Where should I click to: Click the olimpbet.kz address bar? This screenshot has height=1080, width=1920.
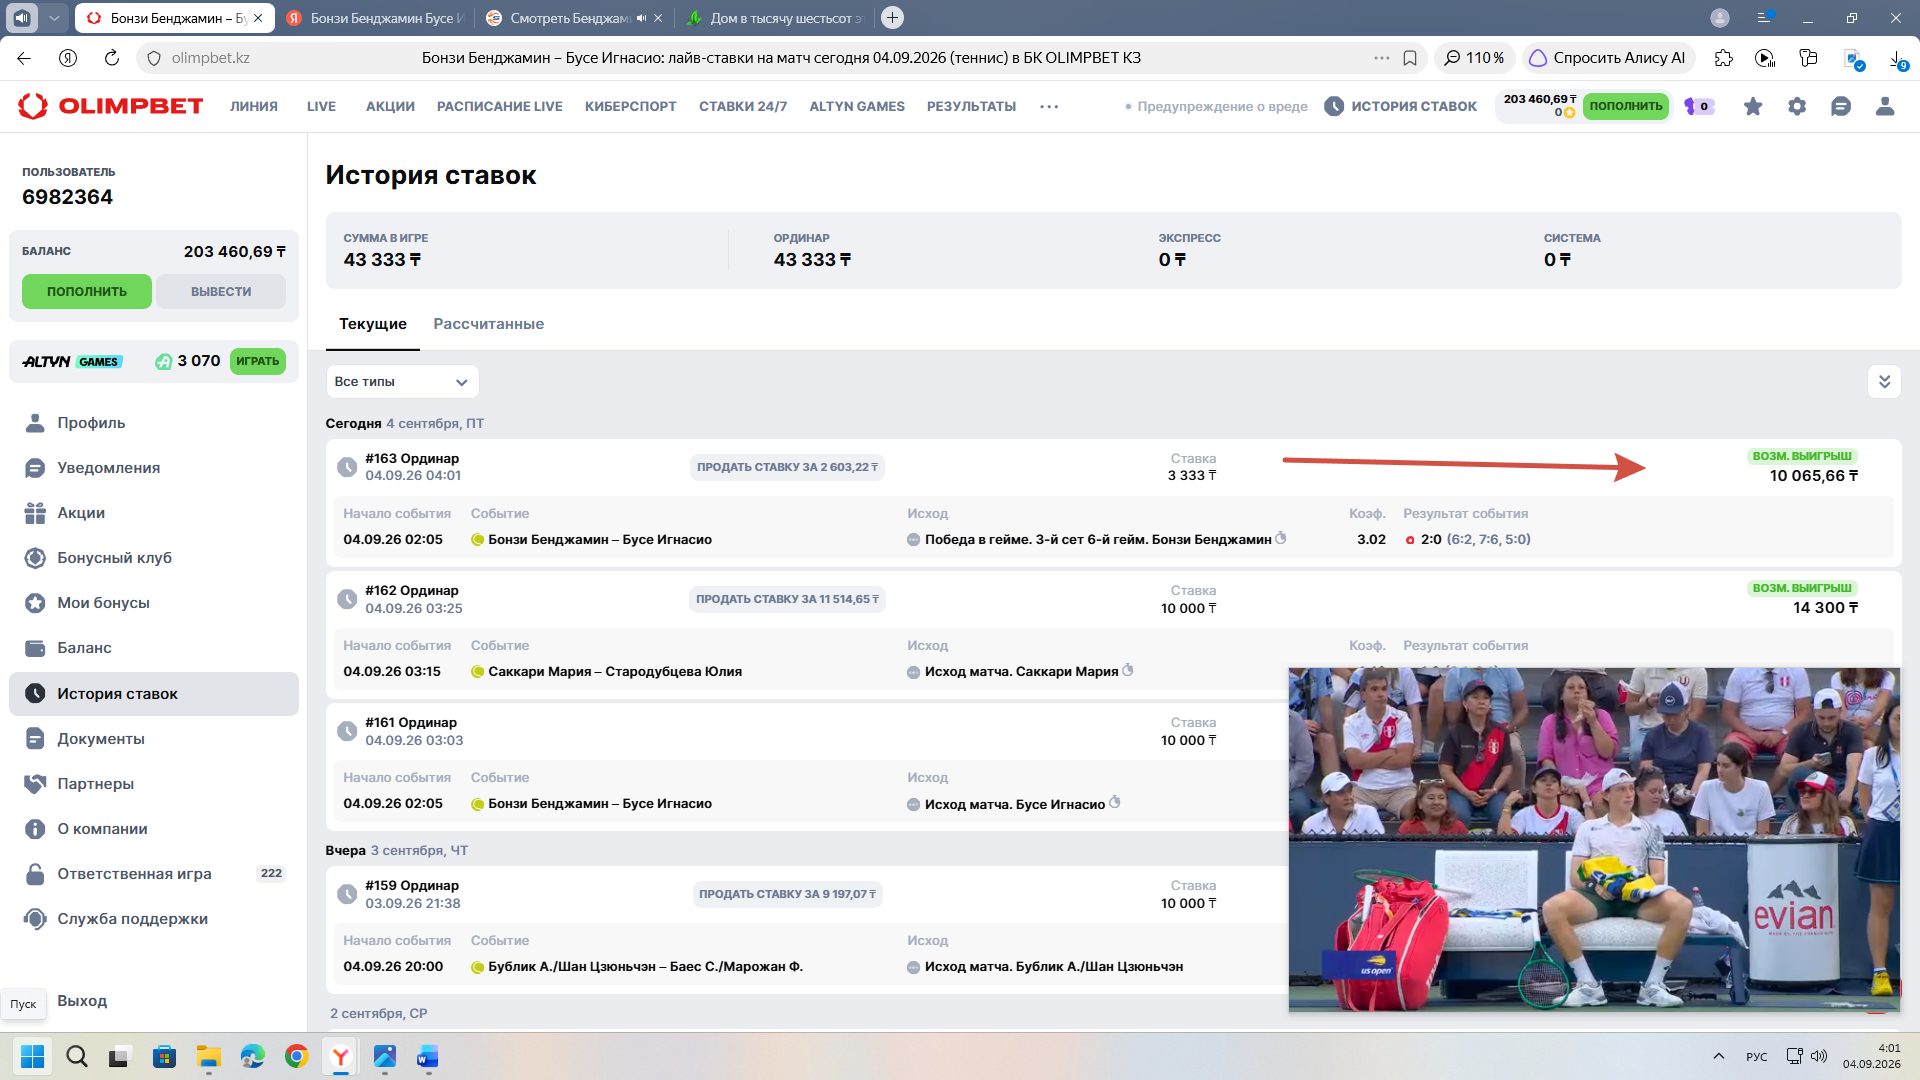tap(210, 58)
